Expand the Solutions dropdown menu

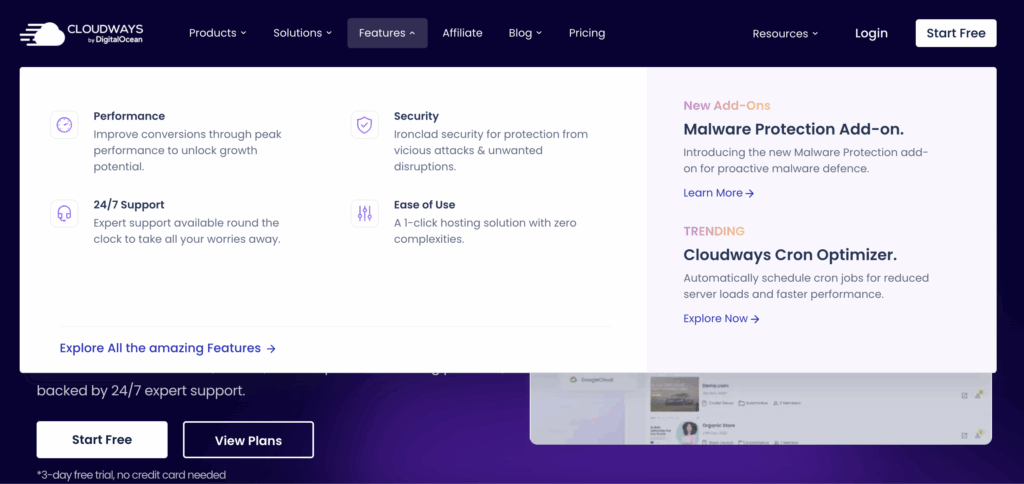302,33
